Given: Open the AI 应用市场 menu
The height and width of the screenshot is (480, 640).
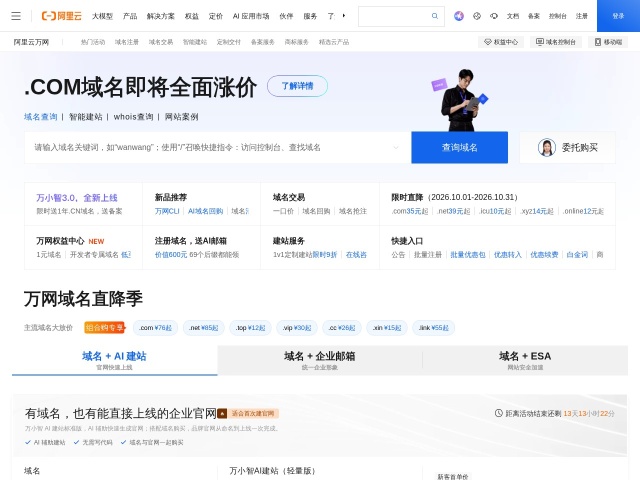Looking at the screenshot, I should click(x=251, y=16).
